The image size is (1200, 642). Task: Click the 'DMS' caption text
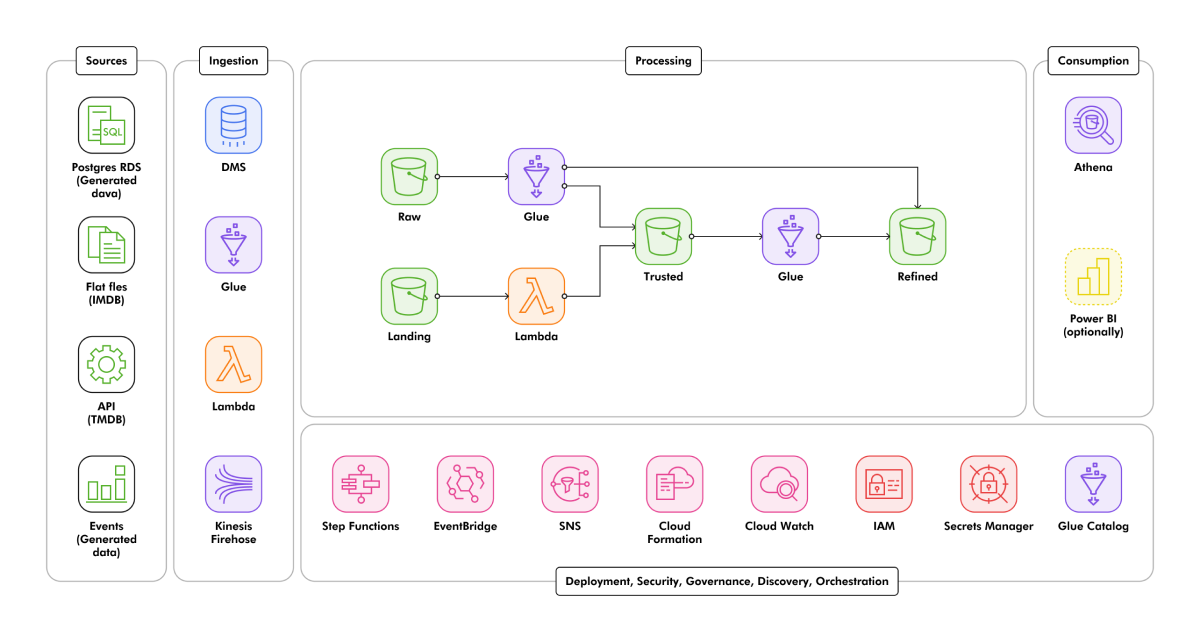pos(233,167)
